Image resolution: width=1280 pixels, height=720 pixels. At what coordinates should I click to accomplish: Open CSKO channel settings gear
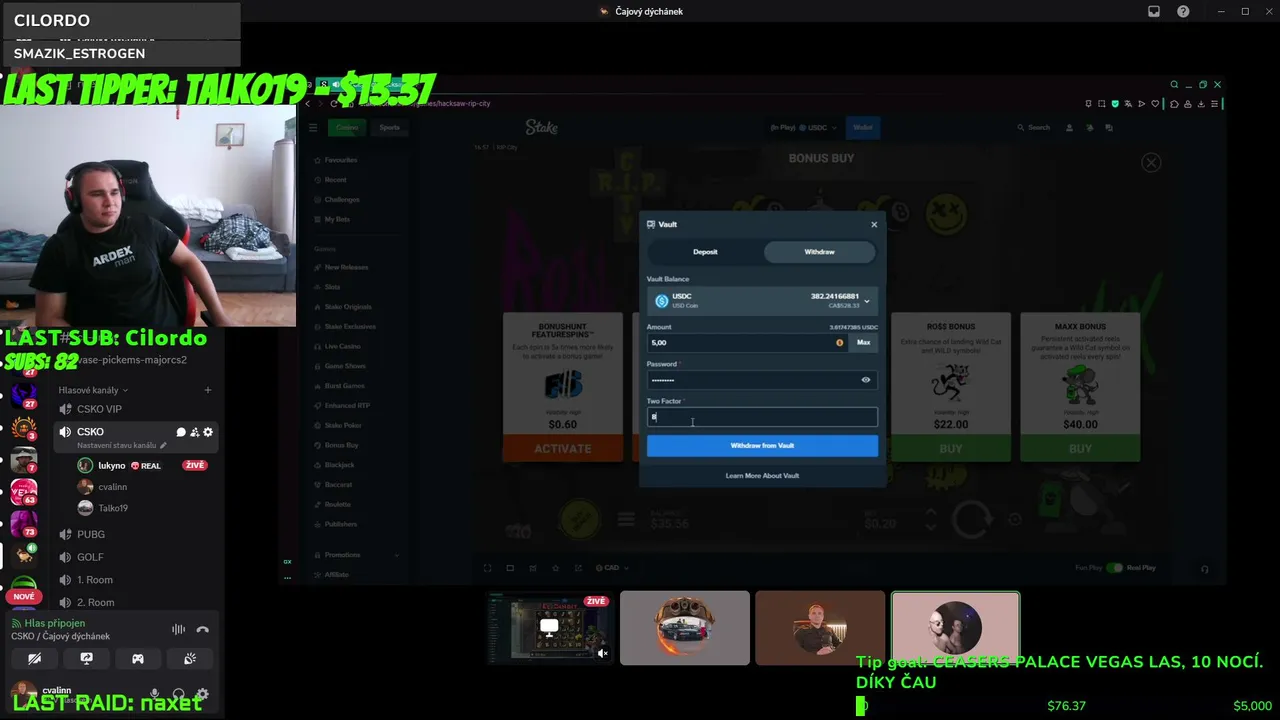click(x=208, y=432)
